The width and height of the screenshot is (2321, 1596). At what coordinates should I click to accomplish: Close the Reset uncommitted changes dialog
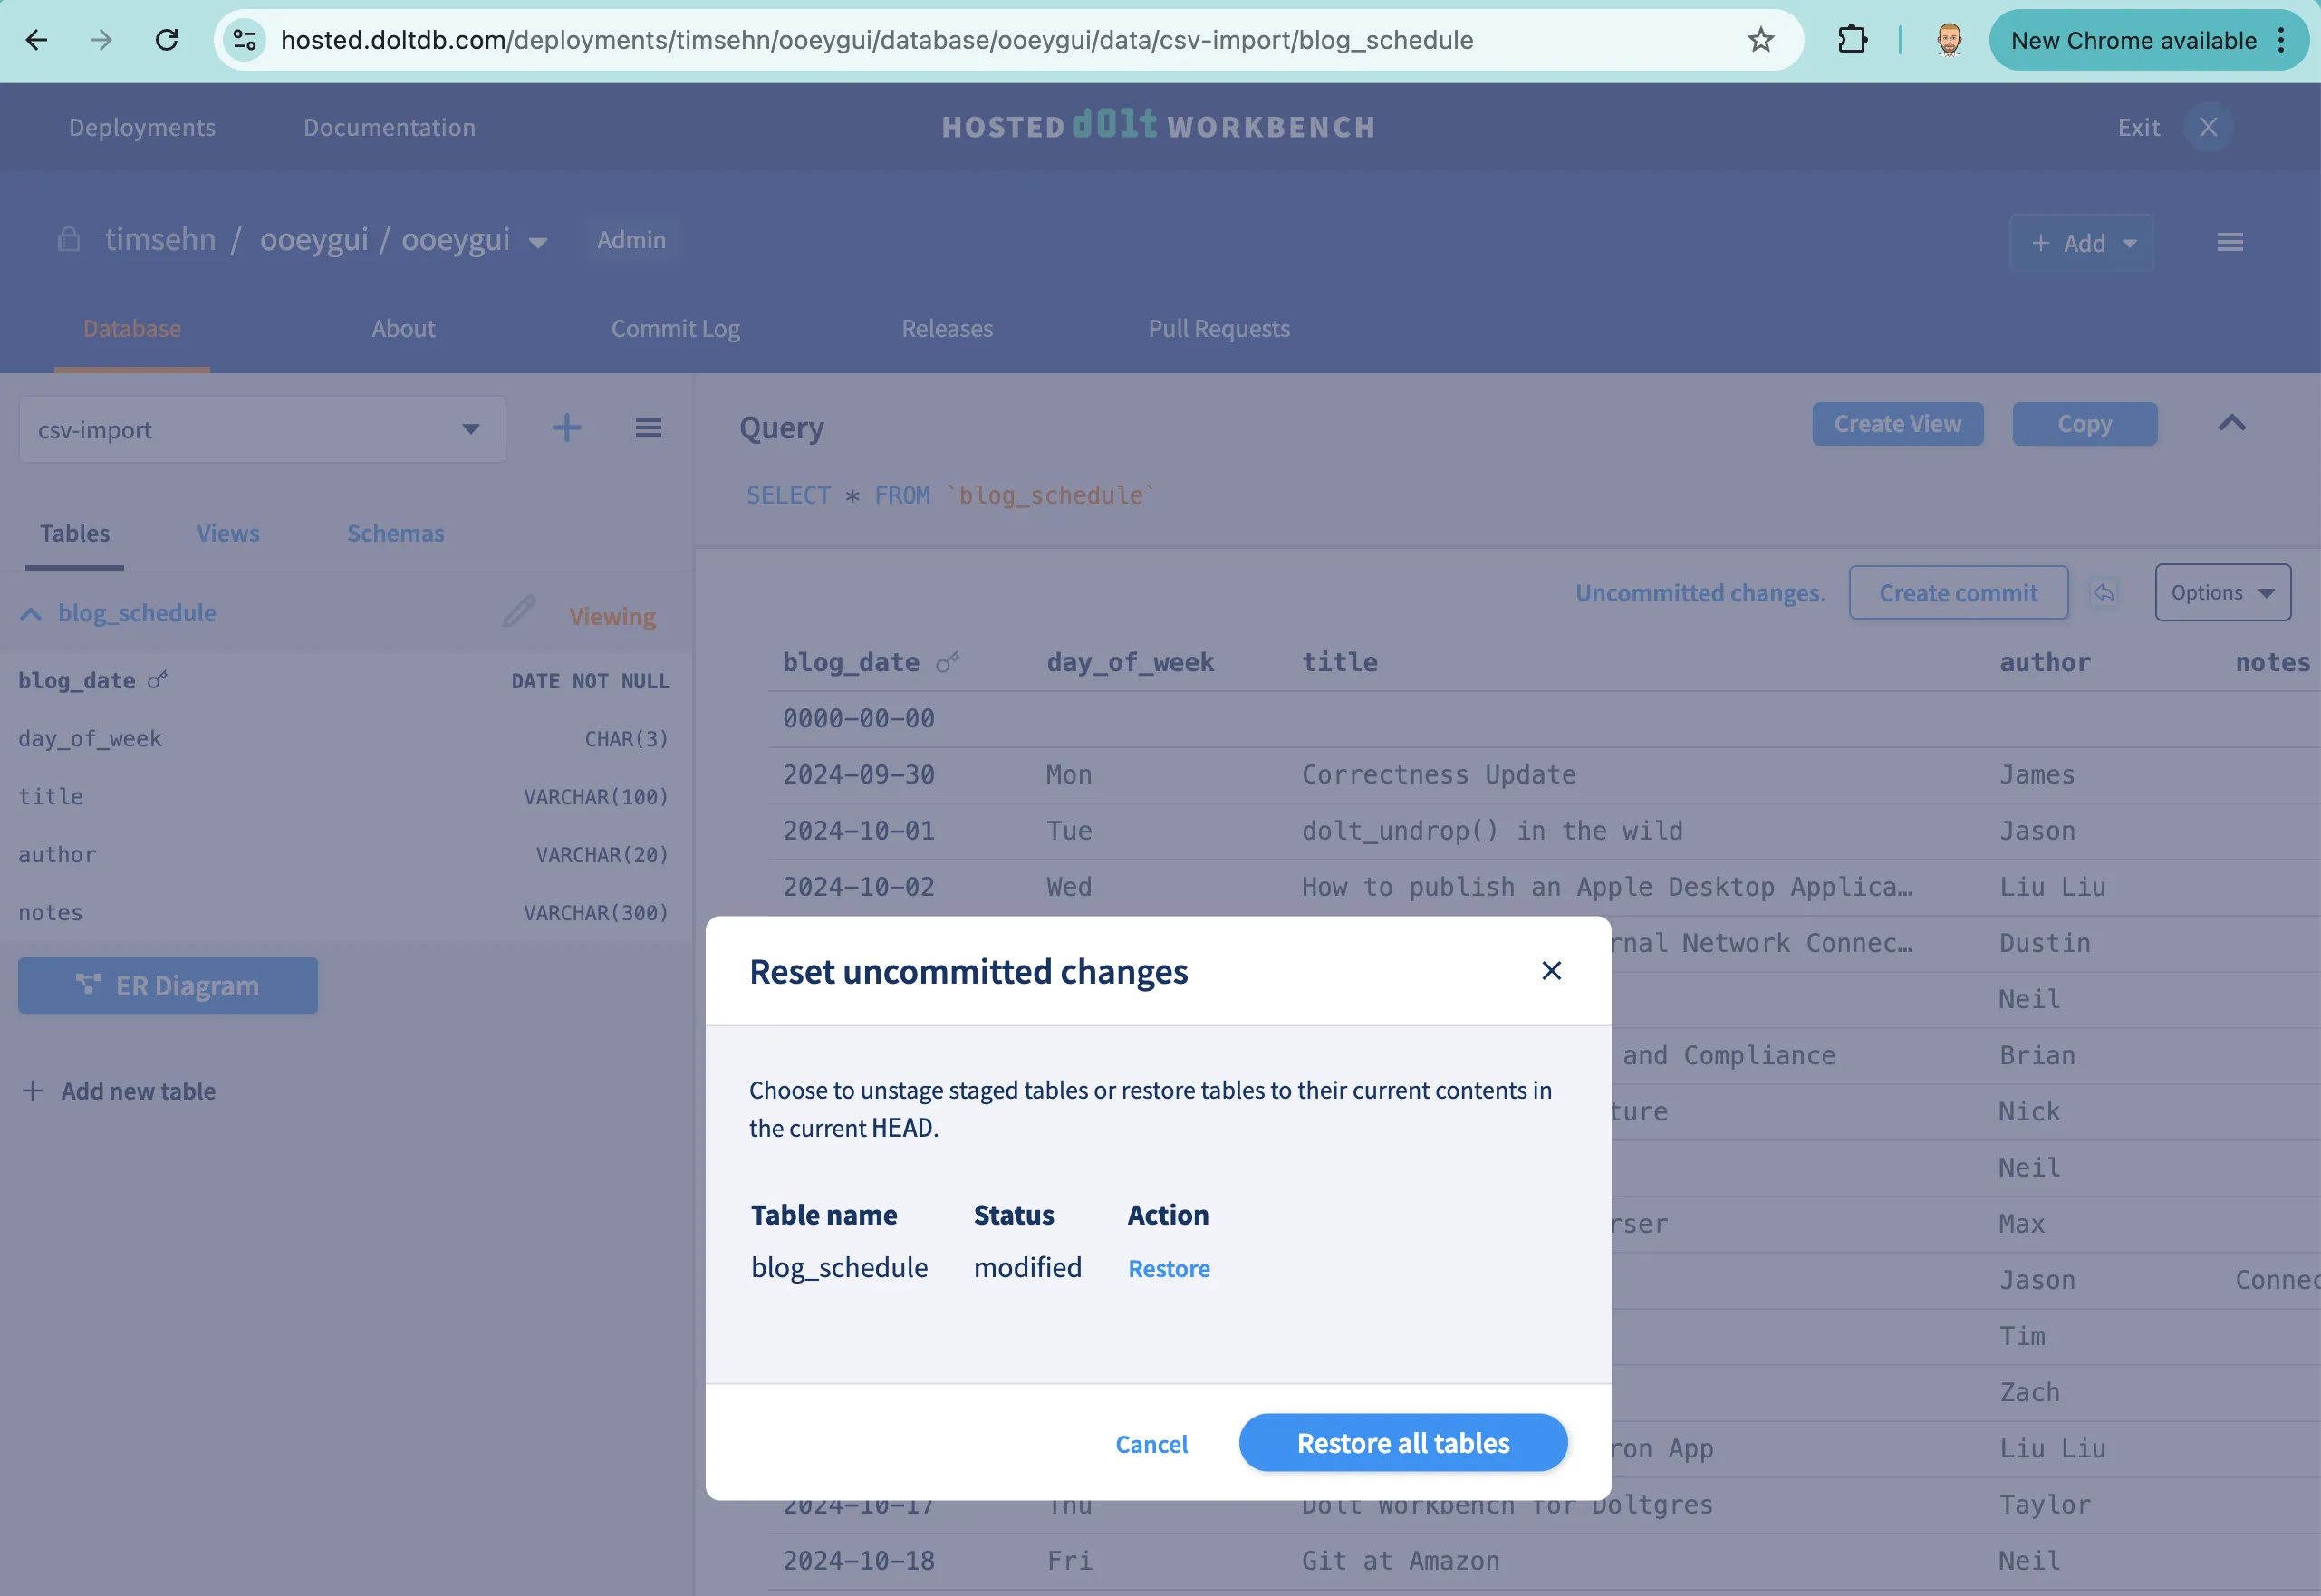pyautogui.click(x=1551, y=970)
